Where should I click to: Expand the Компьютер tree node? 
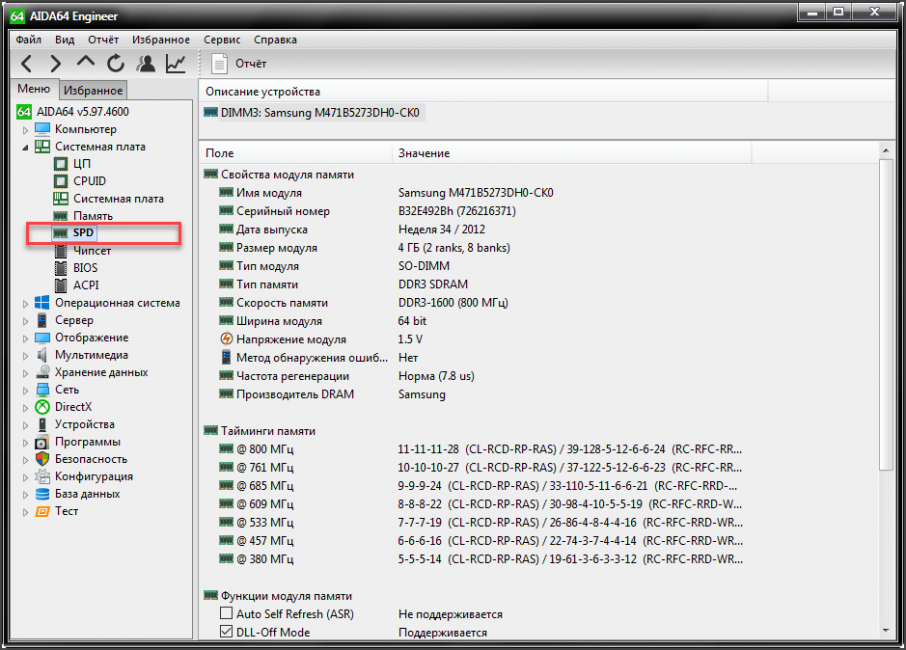click(27, 129)
